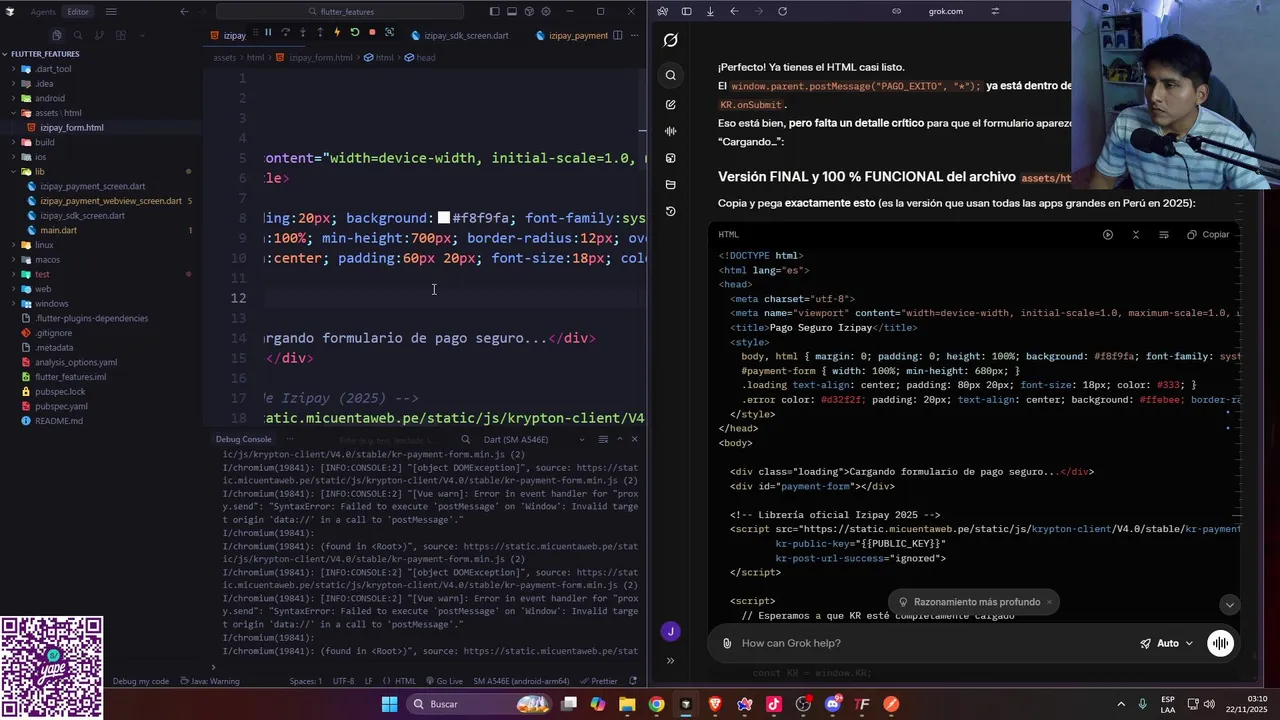Screen dimensions: 1280x720
Task: Open Source Control icon in sidebar
Action: point(98,35)
